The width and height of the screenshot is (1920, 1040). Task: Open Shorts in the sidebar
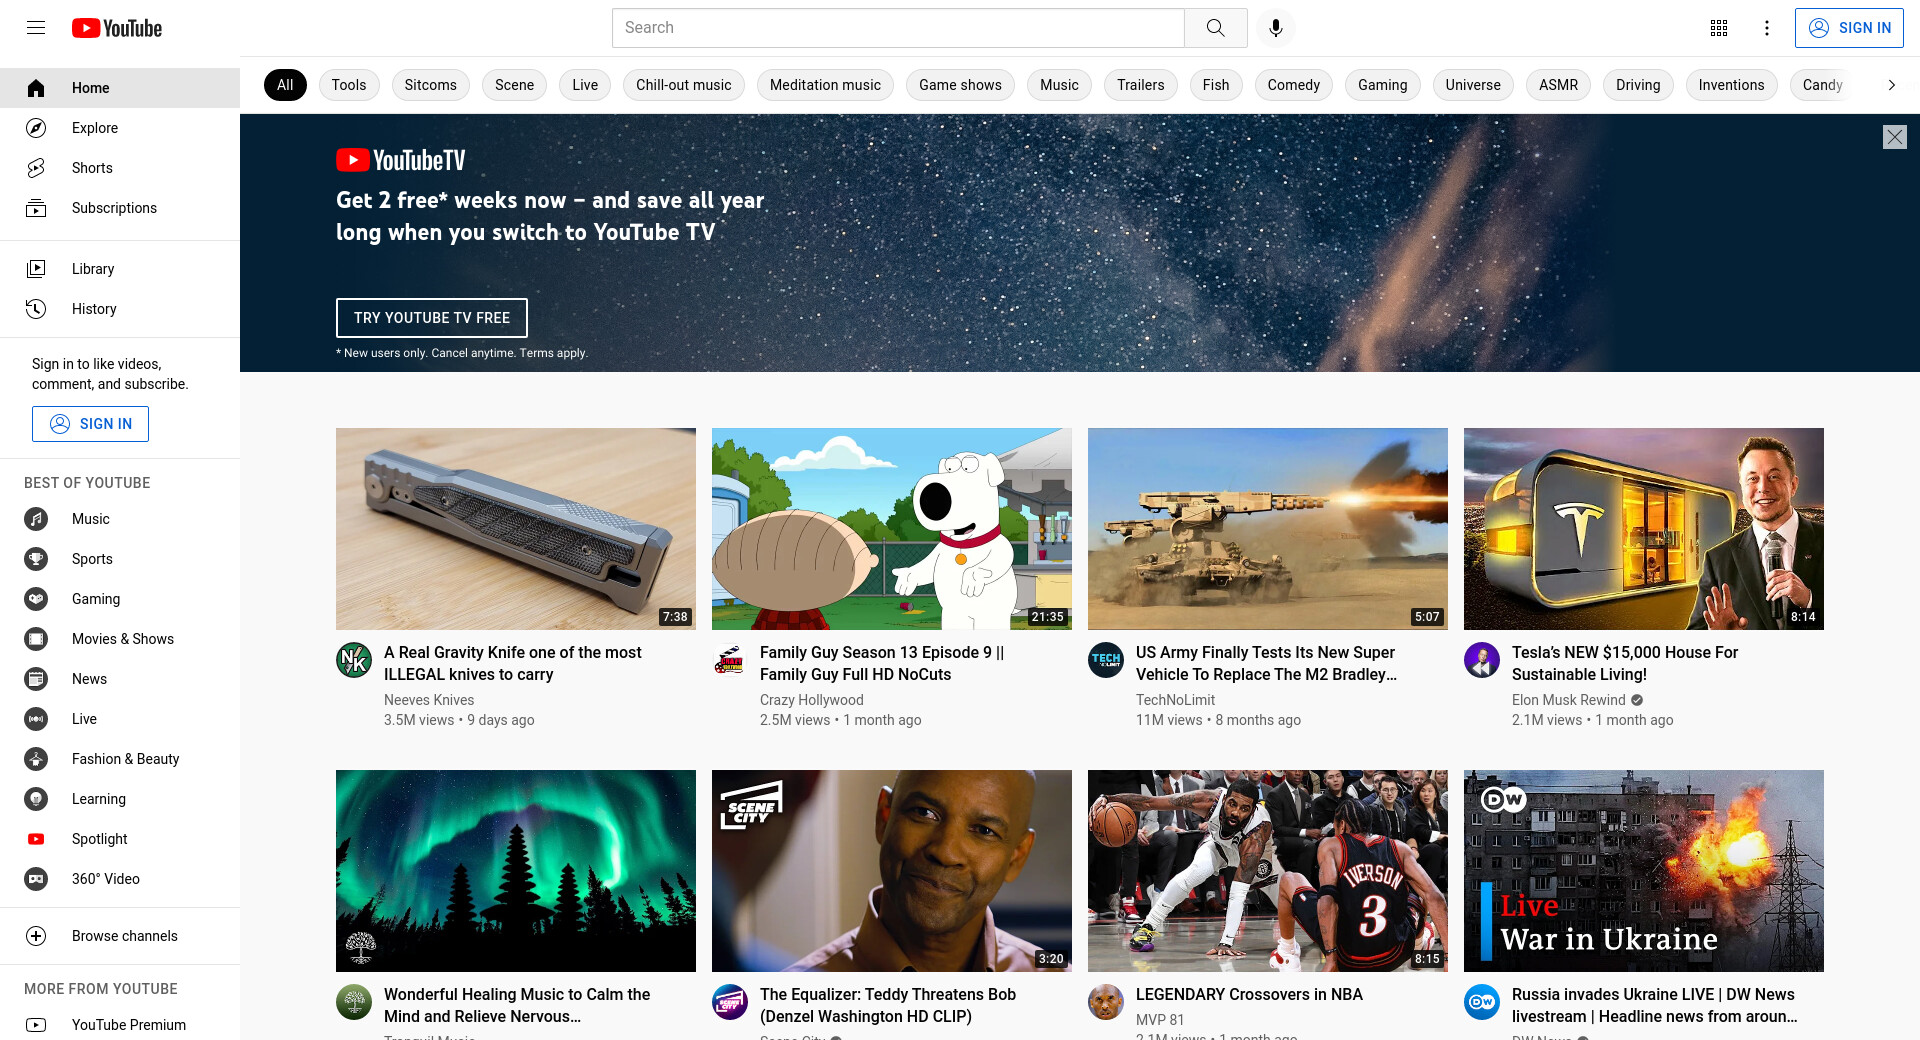[x=120, y=168]
